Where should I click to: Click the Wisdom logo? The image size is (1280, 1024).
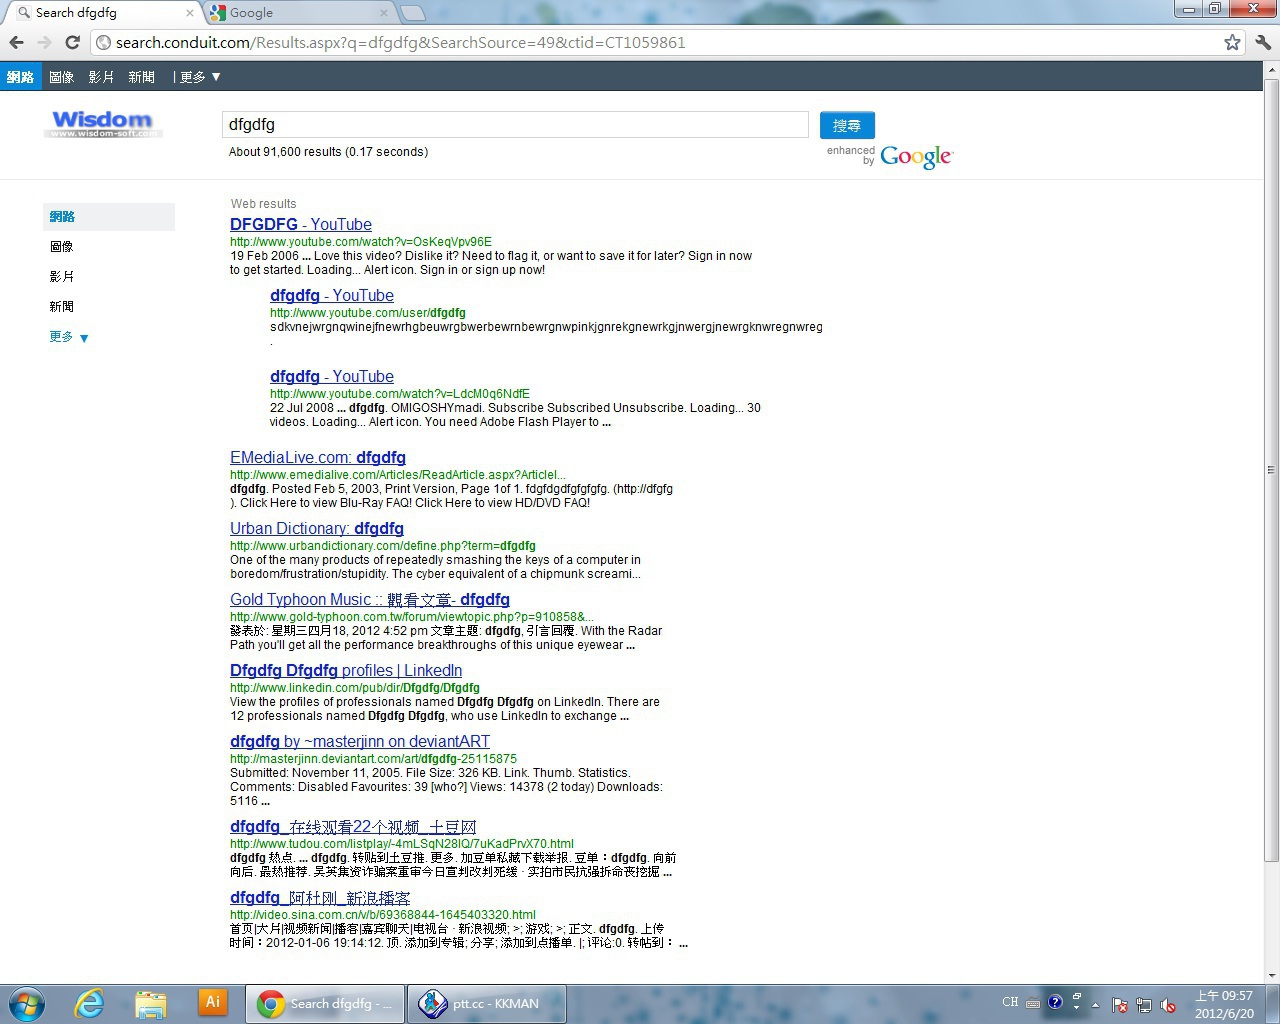tap(103, 124)
